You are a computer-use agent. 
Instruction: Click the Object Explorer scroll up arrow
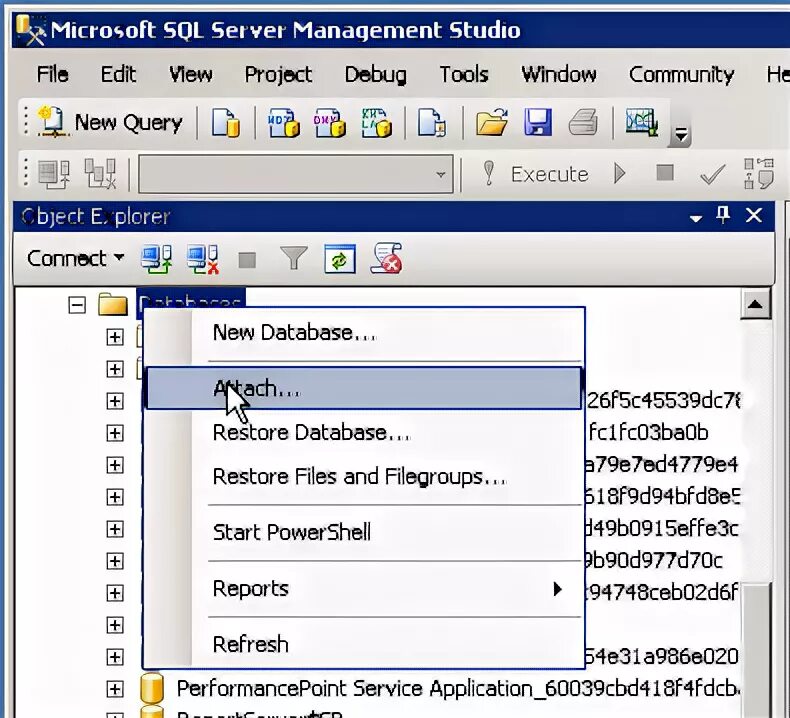click(x=755, y=304)
